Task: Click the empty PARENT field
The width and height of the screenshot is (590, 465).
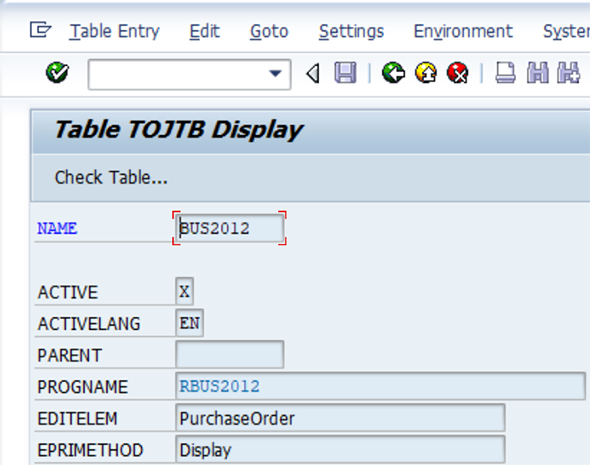Action: [230, 354]
